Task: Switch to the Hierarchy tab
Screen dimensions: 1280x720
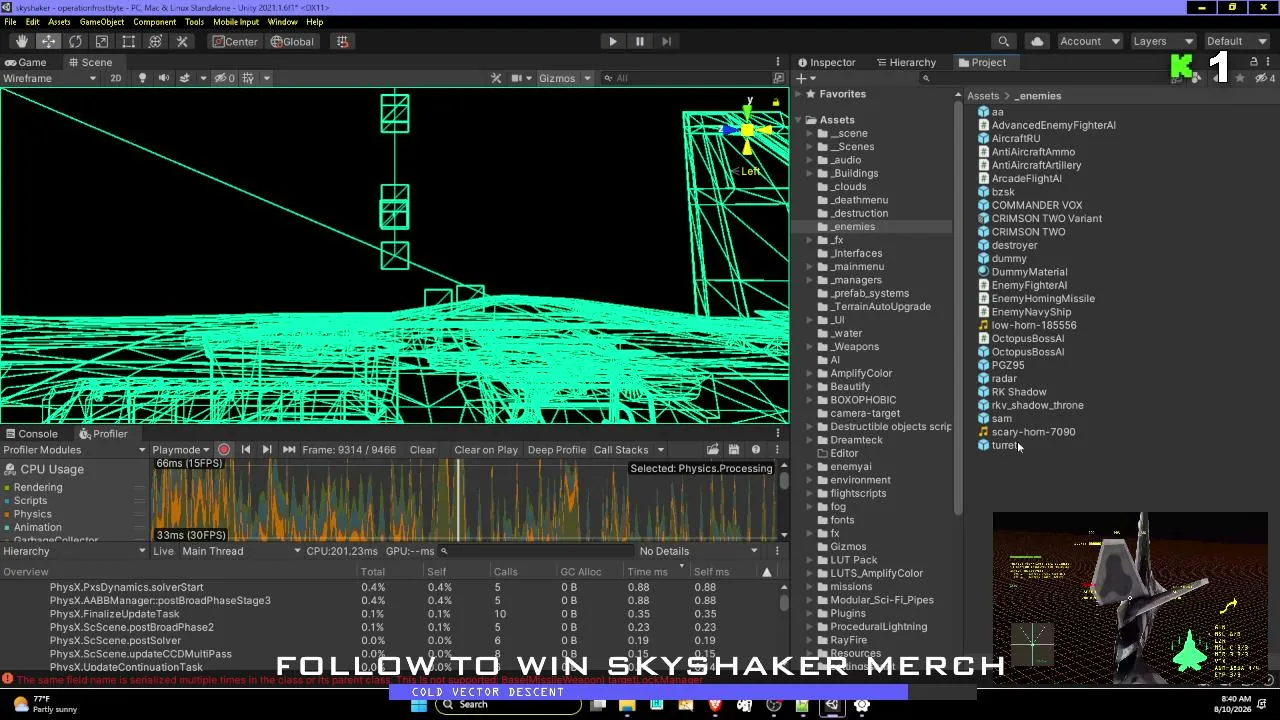Action: [x=906, y=62]
